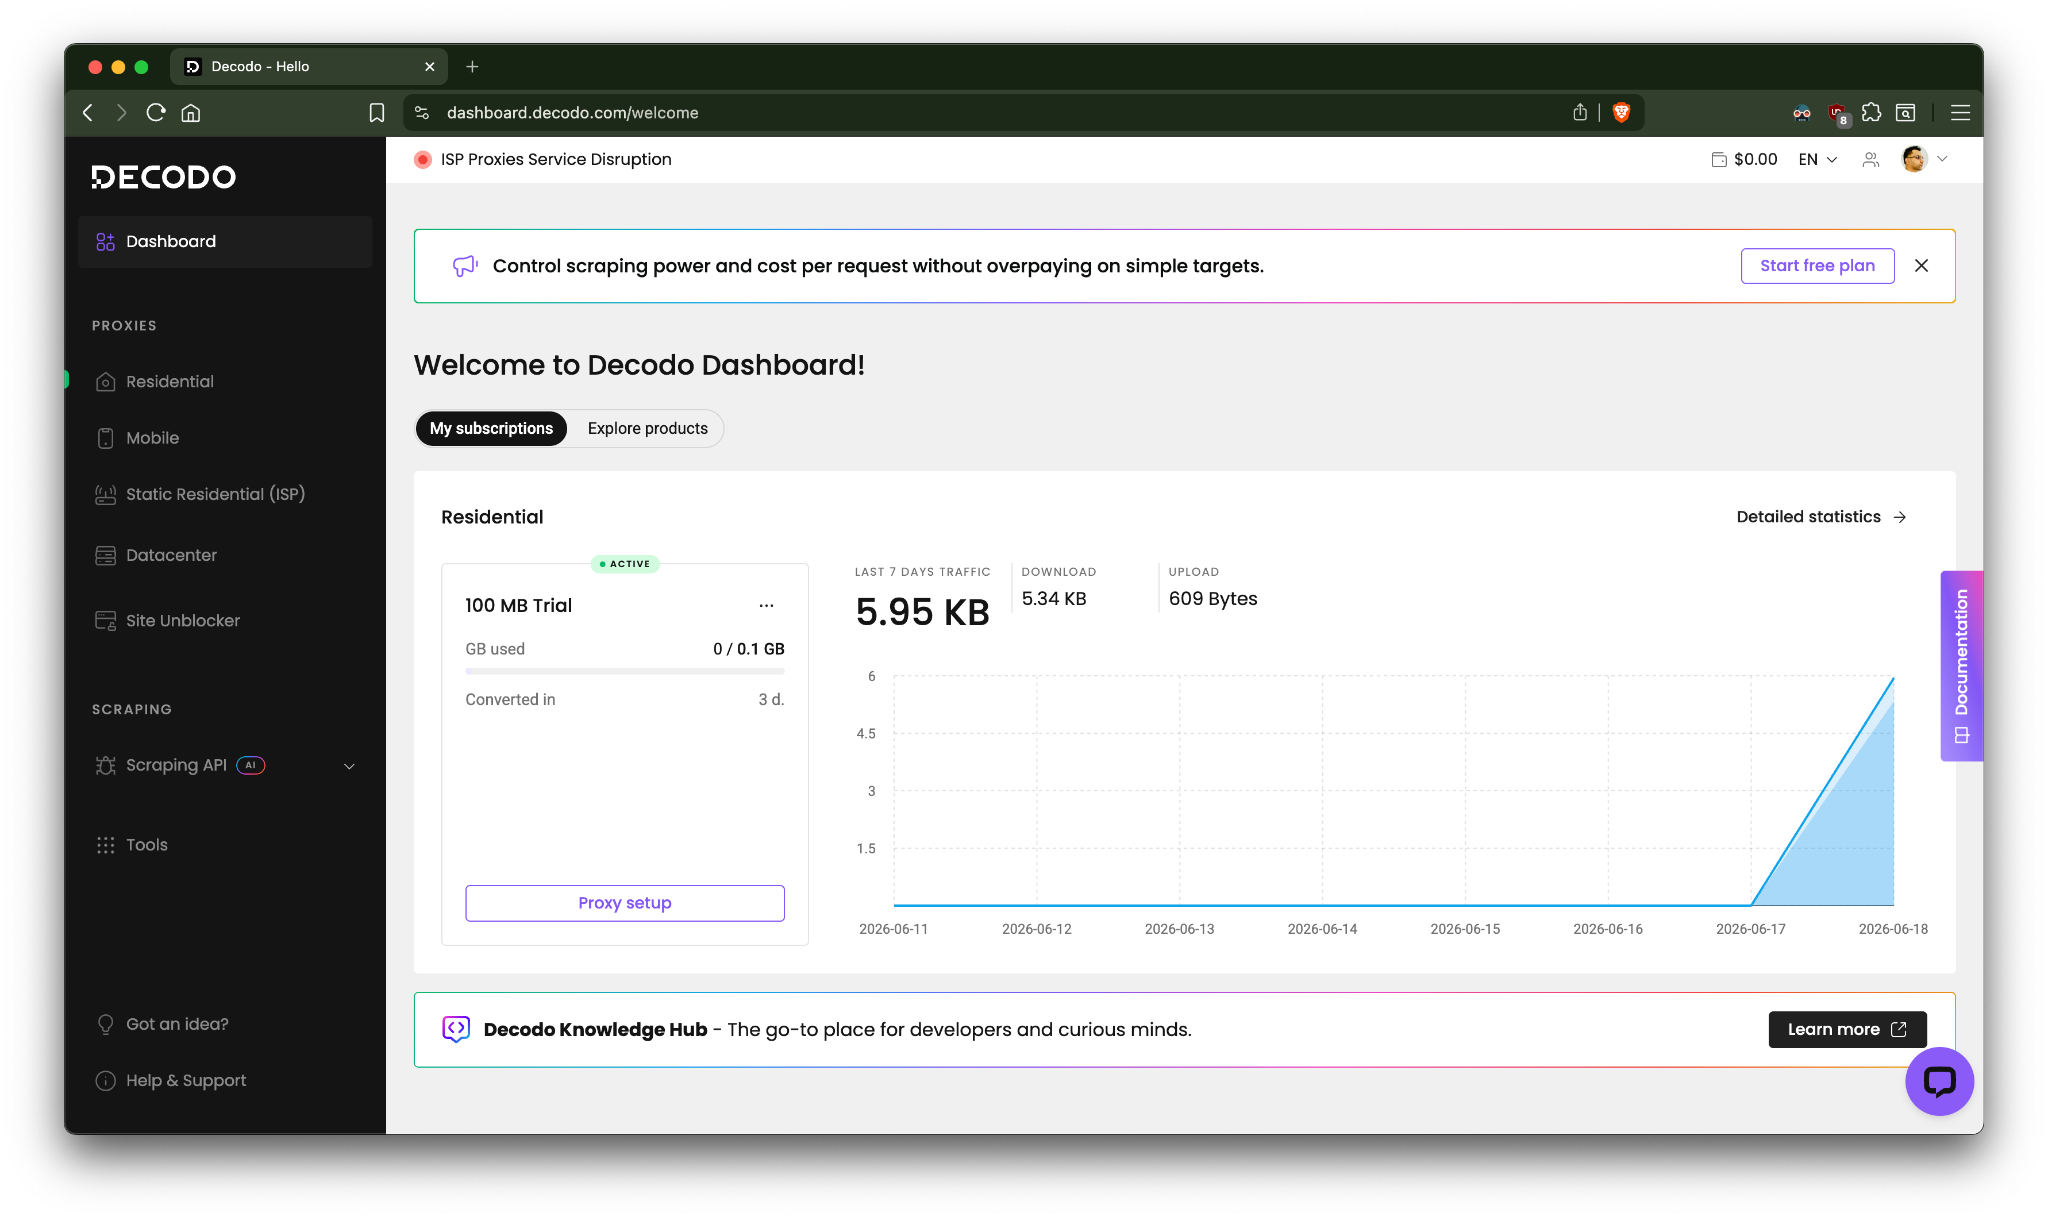Go forward in browser
This screenshot has height=1219, width=2048.
point(121,113)
